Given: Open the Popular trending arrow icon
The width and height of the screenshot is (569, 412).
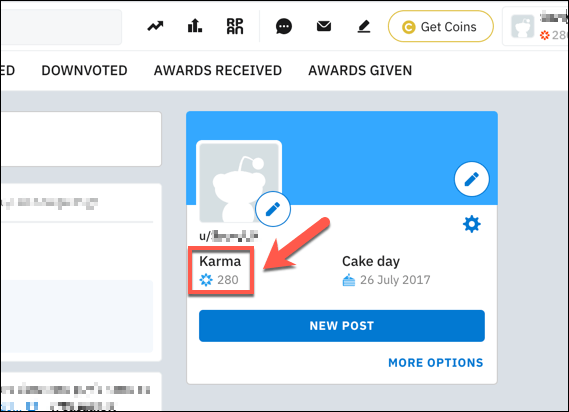Looking at the screenshot, I should (155, 26).
